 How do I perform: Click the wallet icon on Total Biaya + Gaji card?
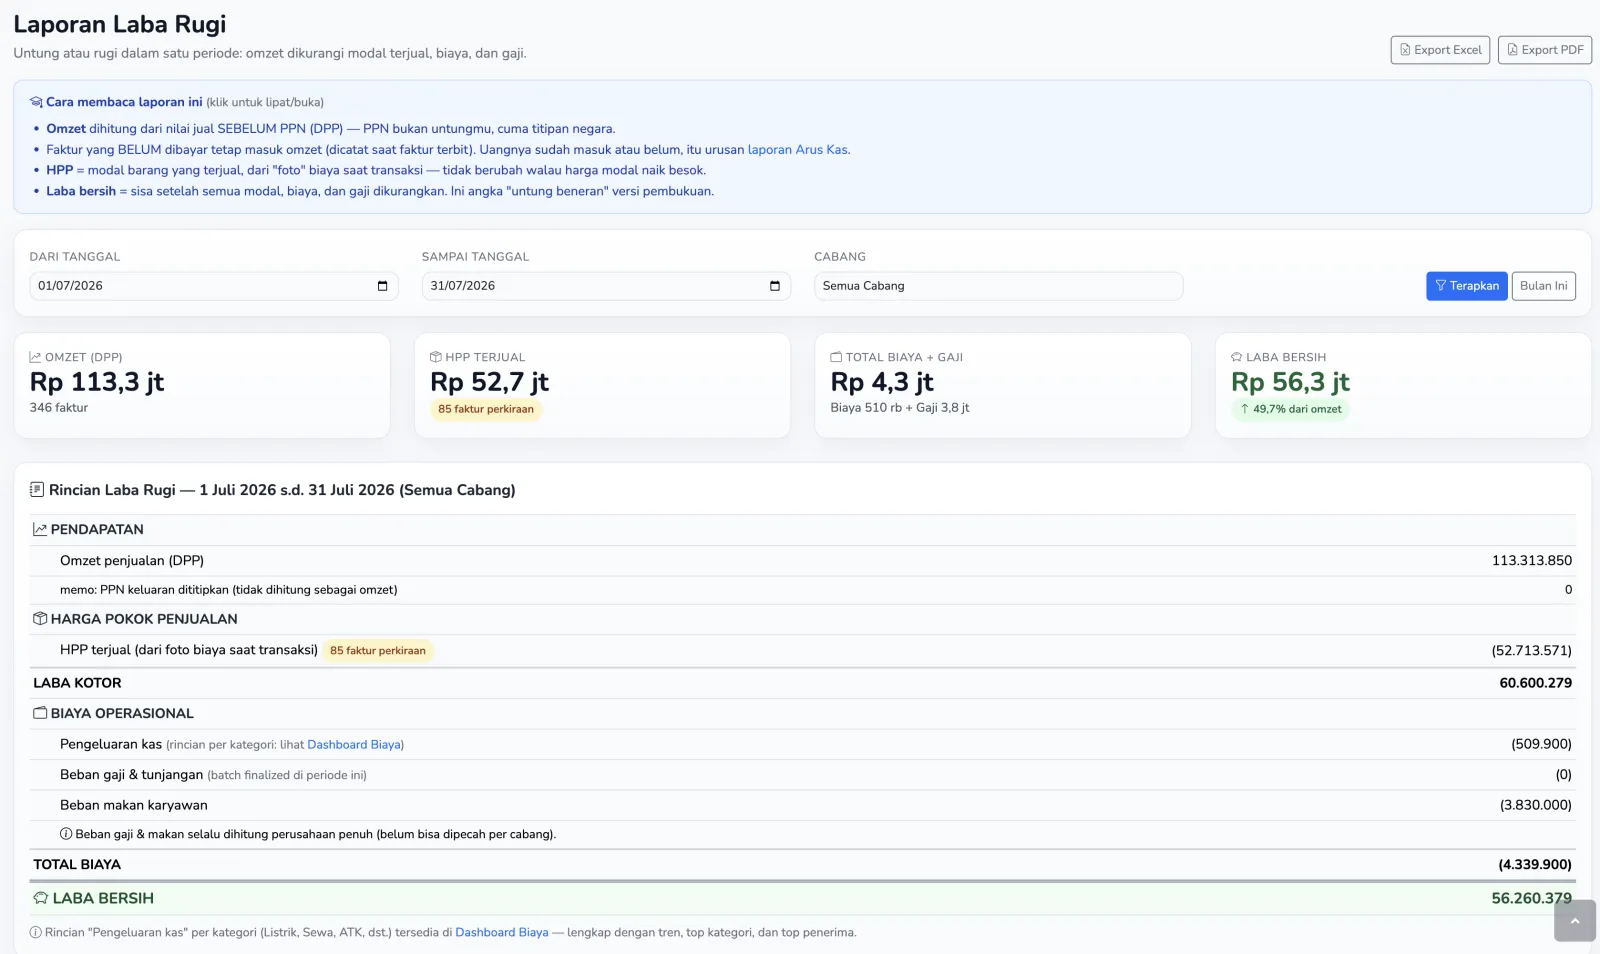click(x=836, y=357)
